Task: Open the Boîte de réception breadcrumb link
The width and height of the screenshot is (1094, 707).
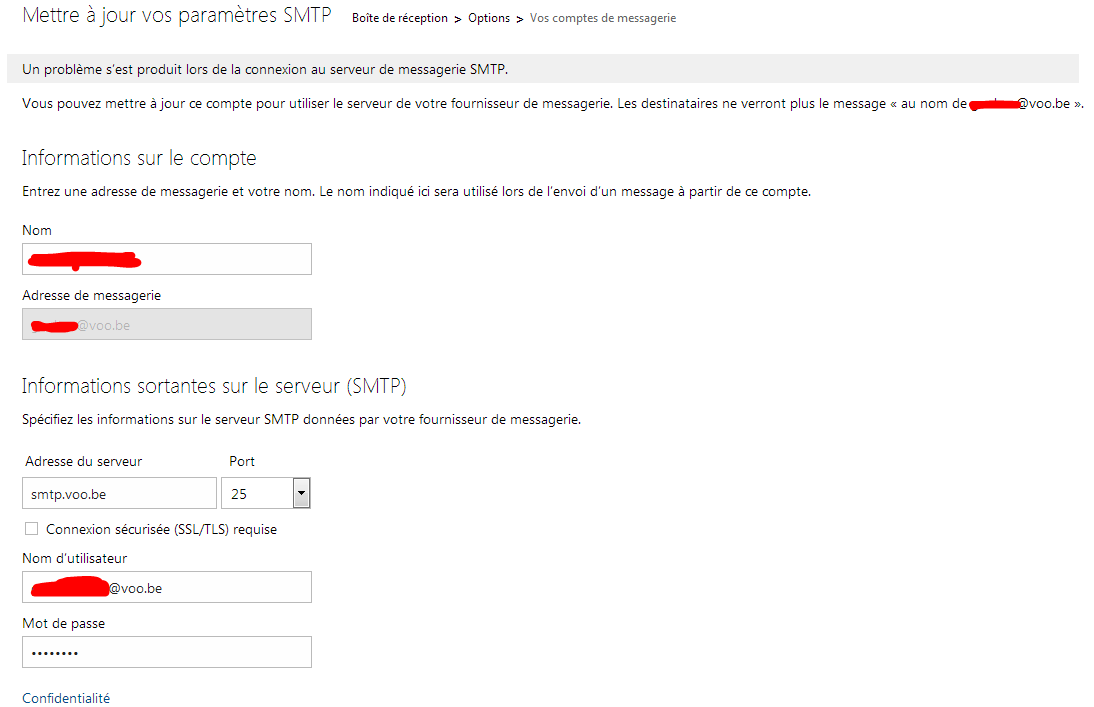Action: (399, 18)
